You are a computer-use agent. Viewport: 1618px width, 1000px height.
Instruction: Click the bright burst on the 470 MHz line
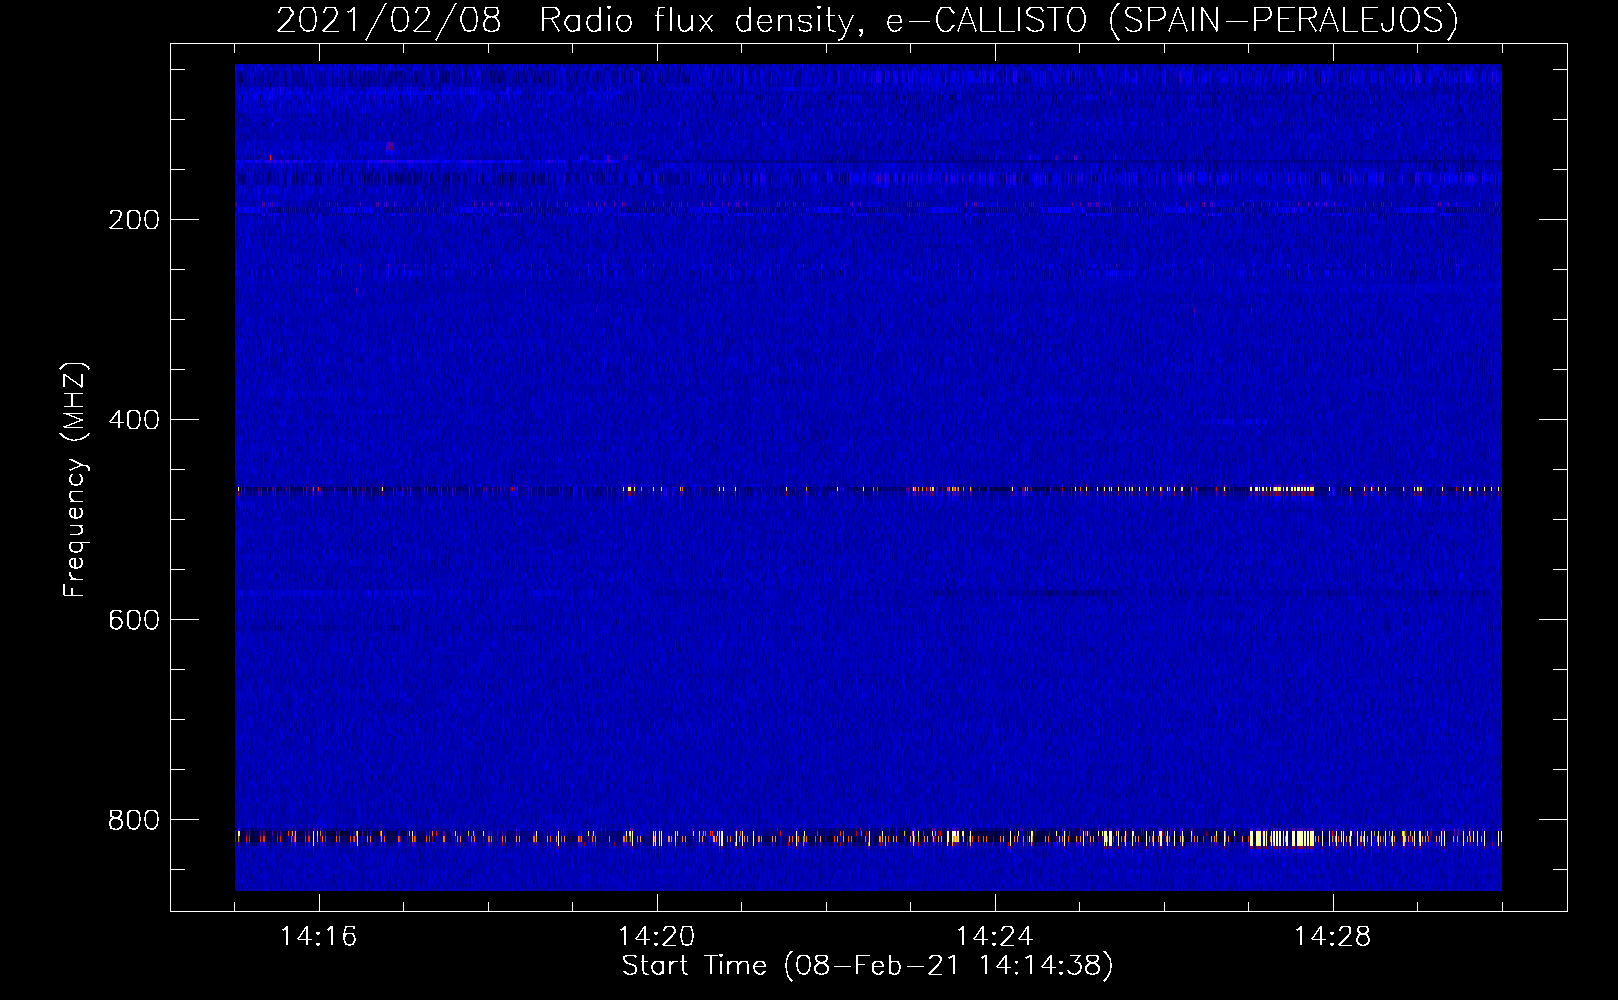[x=1282, y=490]
